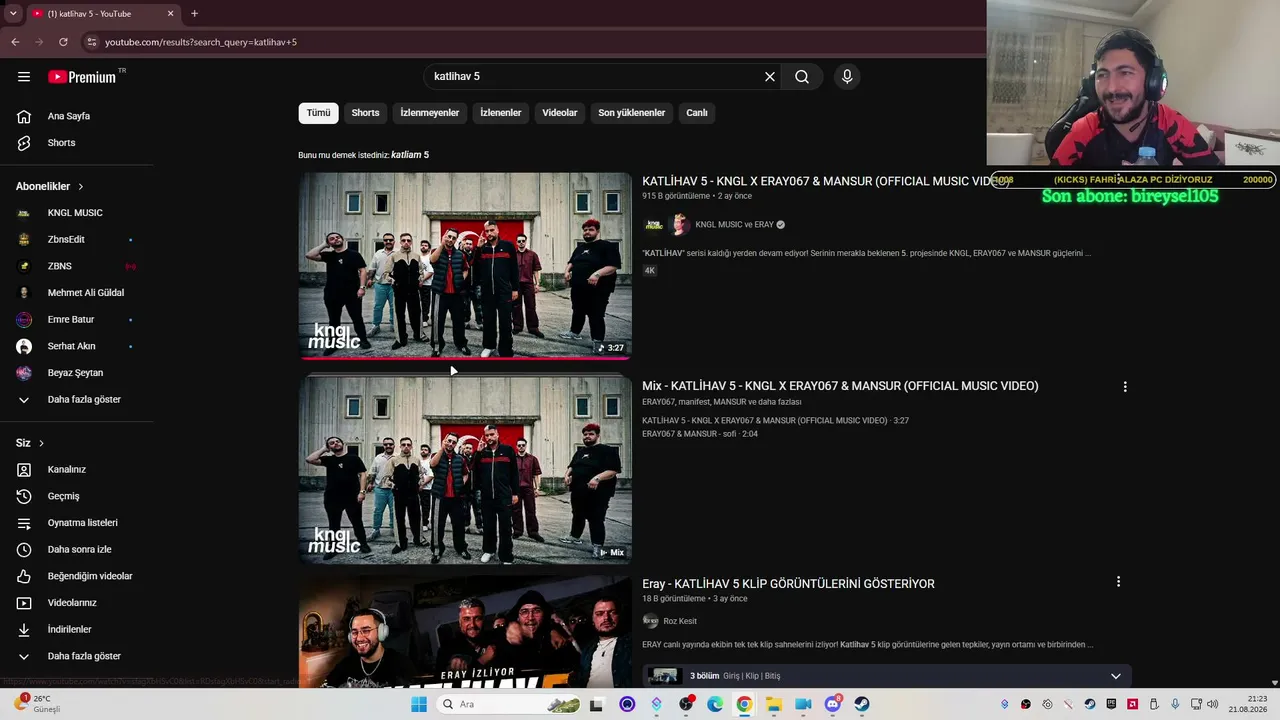Screen dimensions: 1280x720
Task: Expand the 3 bölüm chapters chevron
Action: pos(1116,676)
